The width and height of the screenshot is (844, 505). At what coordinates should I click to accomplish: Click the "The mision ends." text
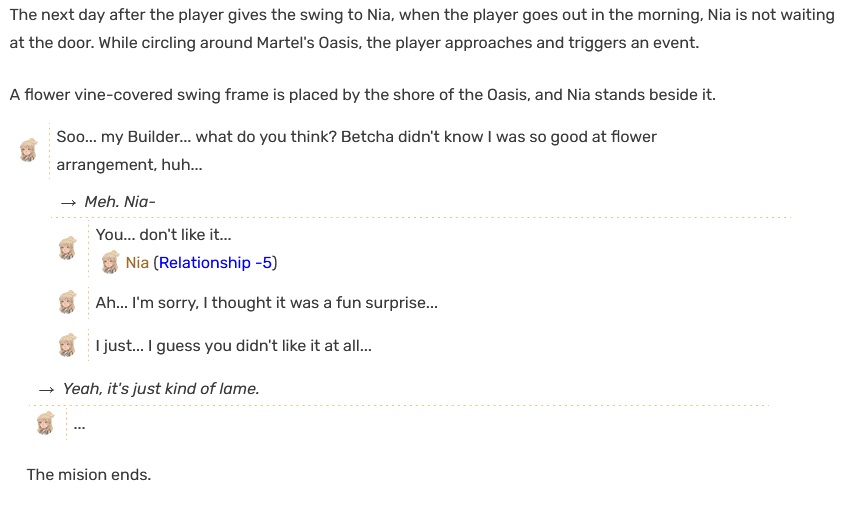[x=89, y=475]
